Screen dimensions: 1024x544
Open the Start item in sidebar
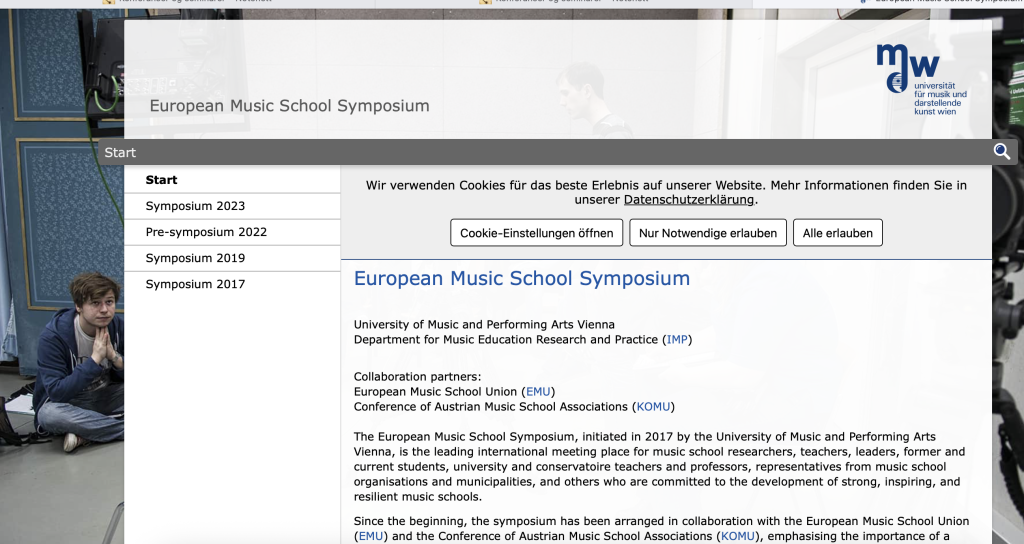pos(161,180)
